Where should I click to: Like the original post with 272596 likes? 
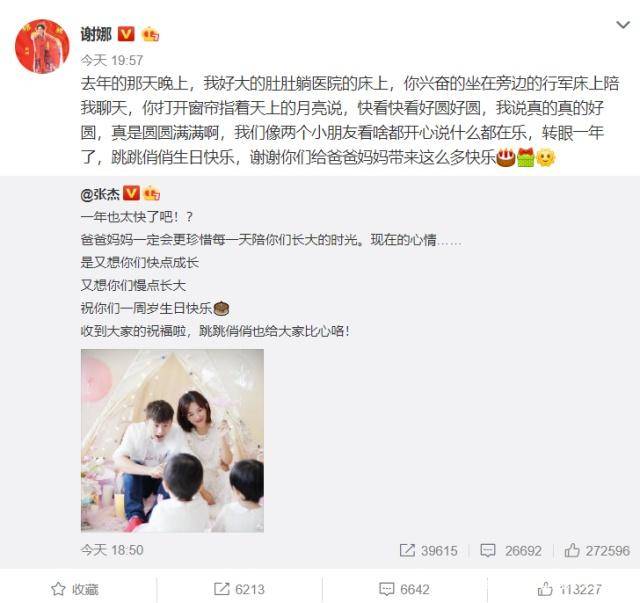[x=597, y=550]
